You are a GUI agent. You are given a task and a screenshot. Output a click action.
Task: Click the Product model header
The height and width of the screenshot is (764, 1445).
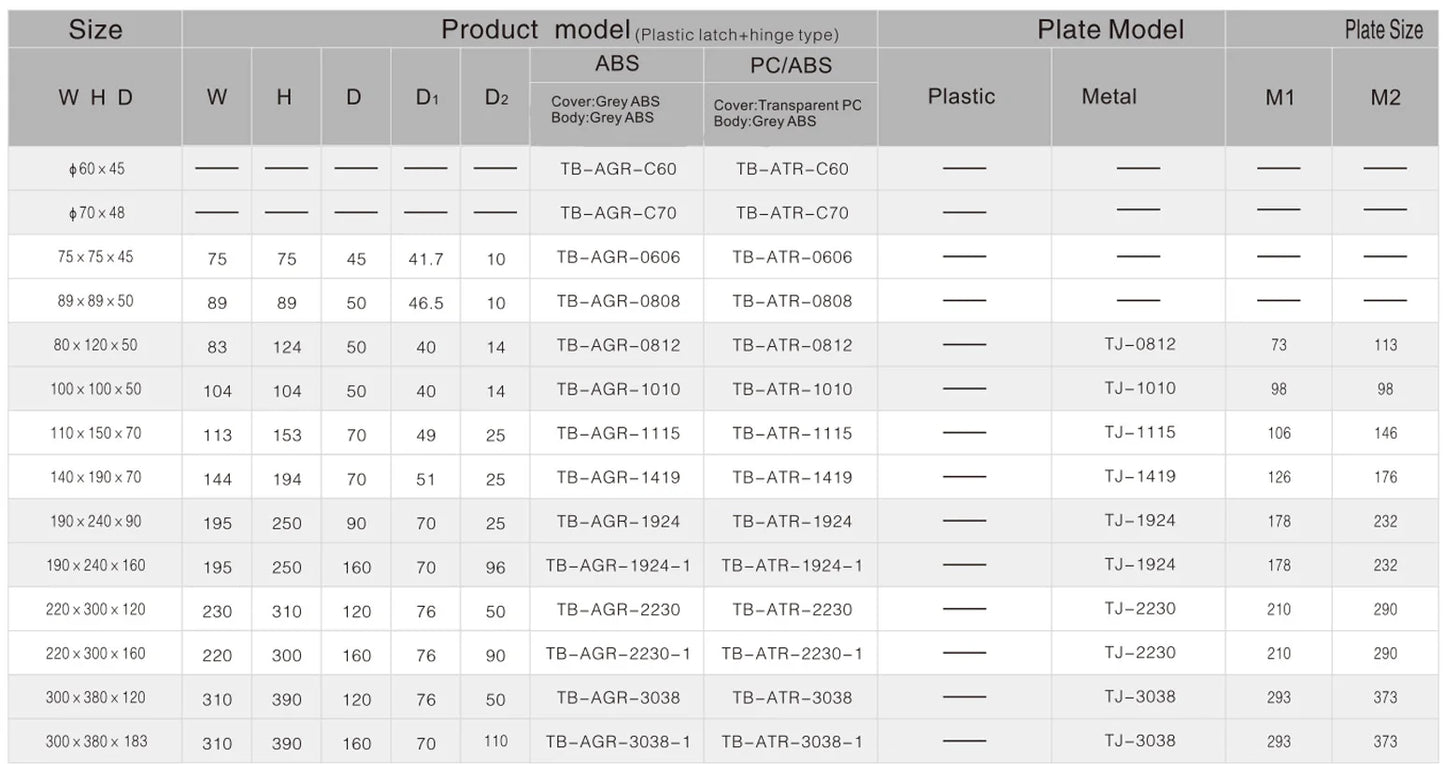pos(535,29)
